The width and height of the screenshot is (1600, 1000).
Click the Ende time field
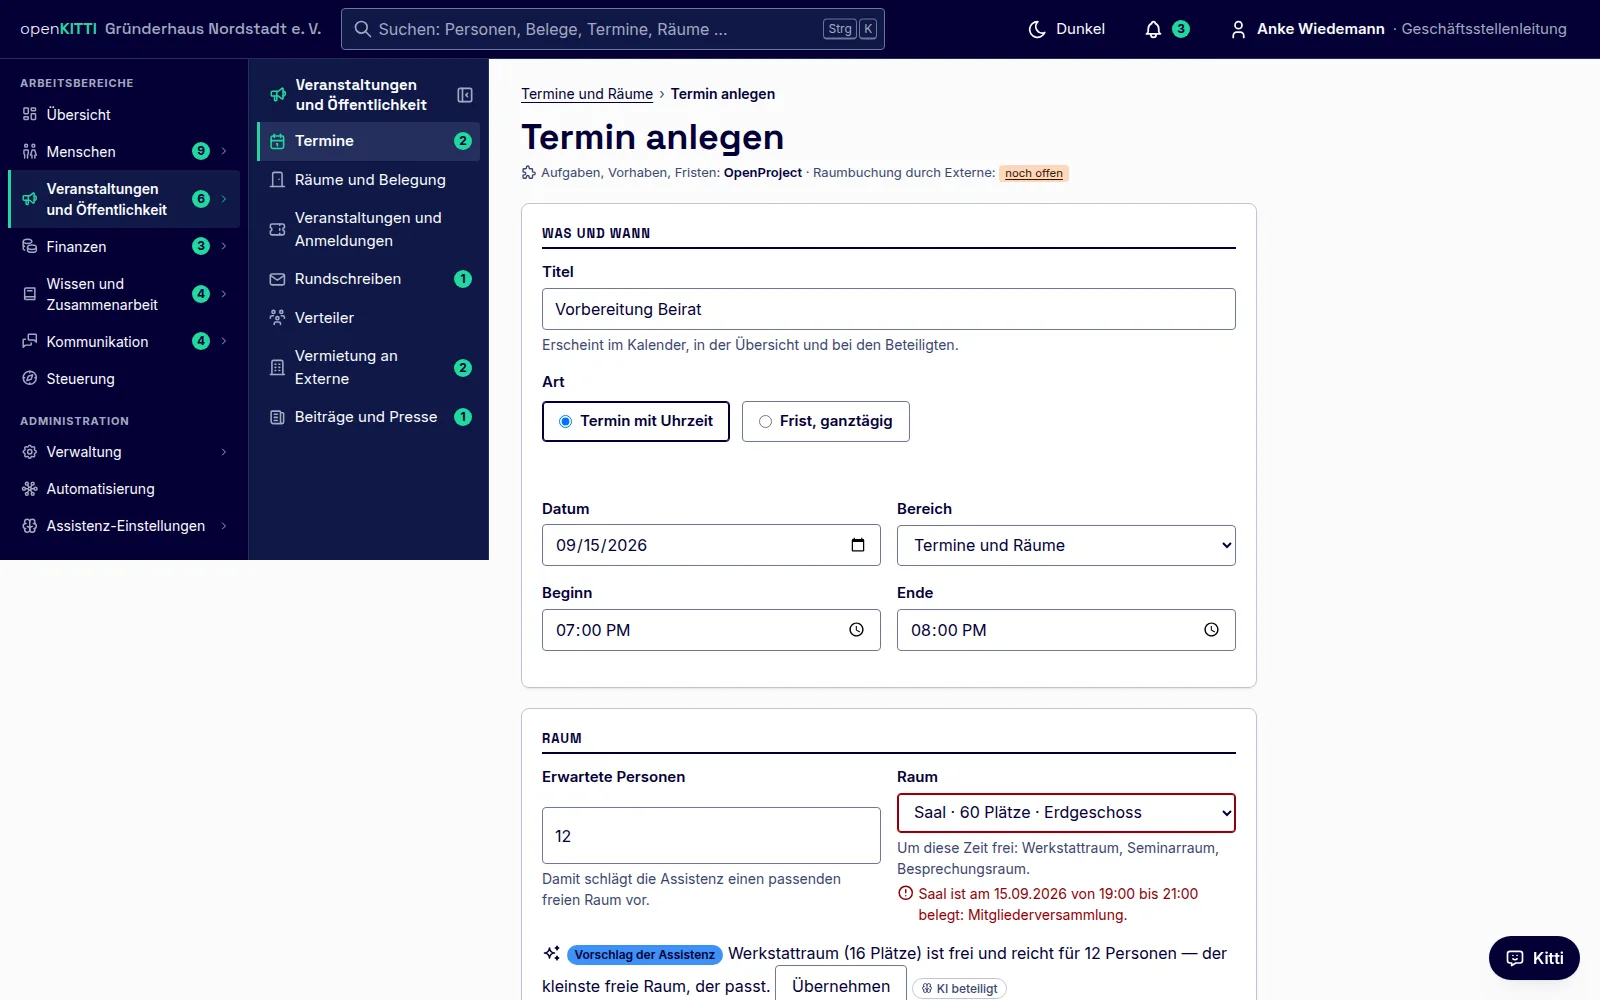pyautogui.click(x=1066, y=630)
